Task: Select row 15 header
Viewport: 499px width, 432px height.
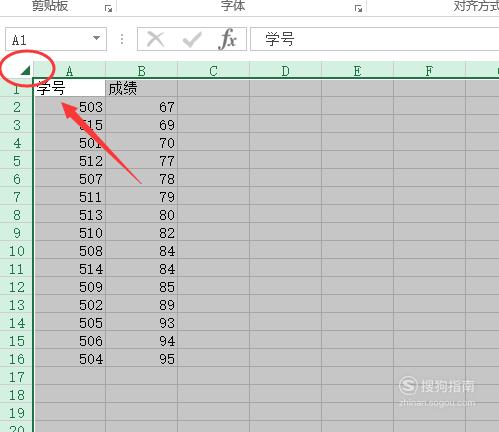Action: click(x=16, y=341)
